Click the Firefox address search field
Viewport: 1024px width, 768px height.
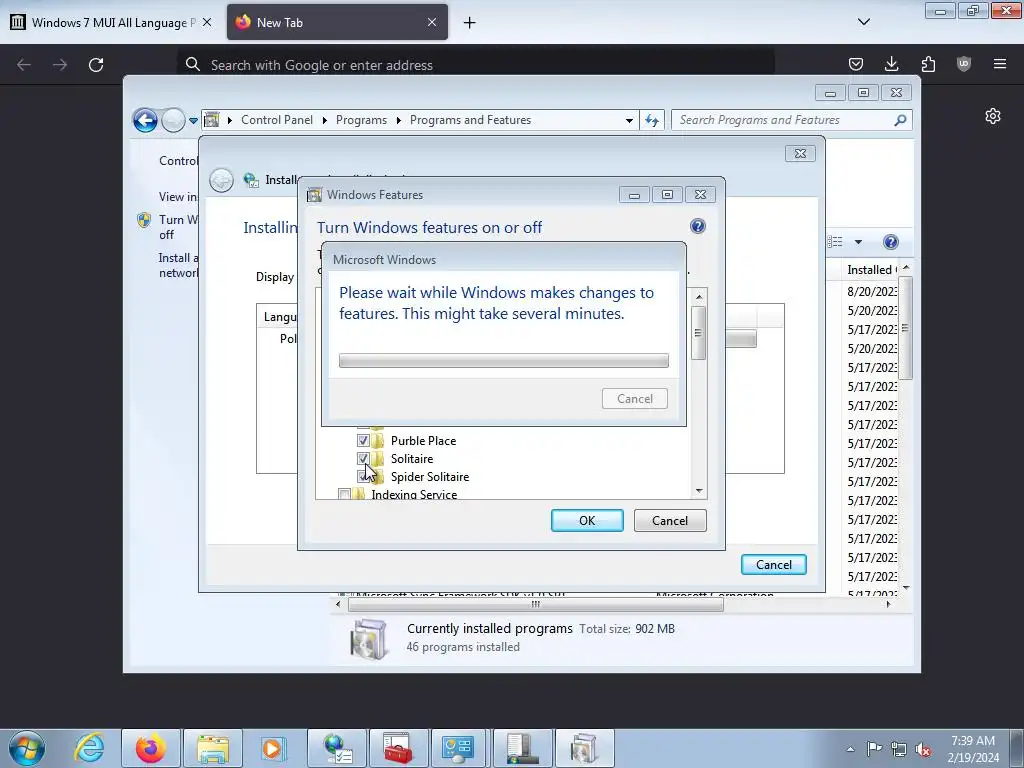coord(477,65)
